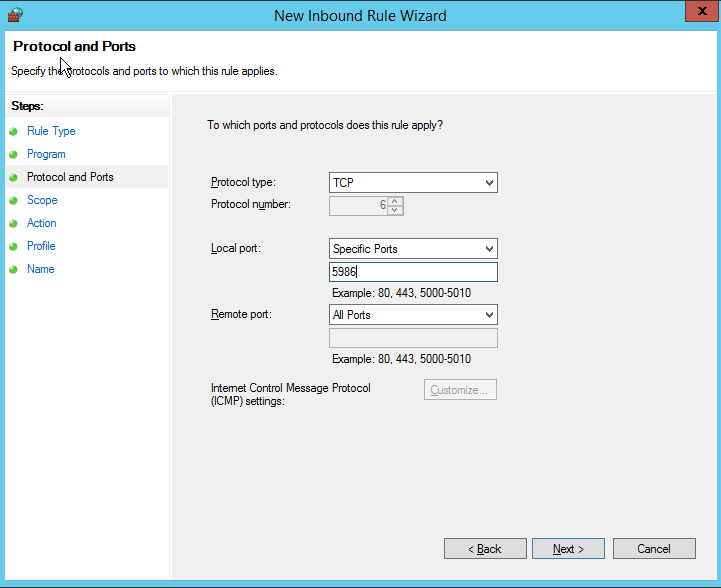Click the 'Specify the protocols and ports' subtitle
Screen dimensions: 721x588
[x=144, y=71]
